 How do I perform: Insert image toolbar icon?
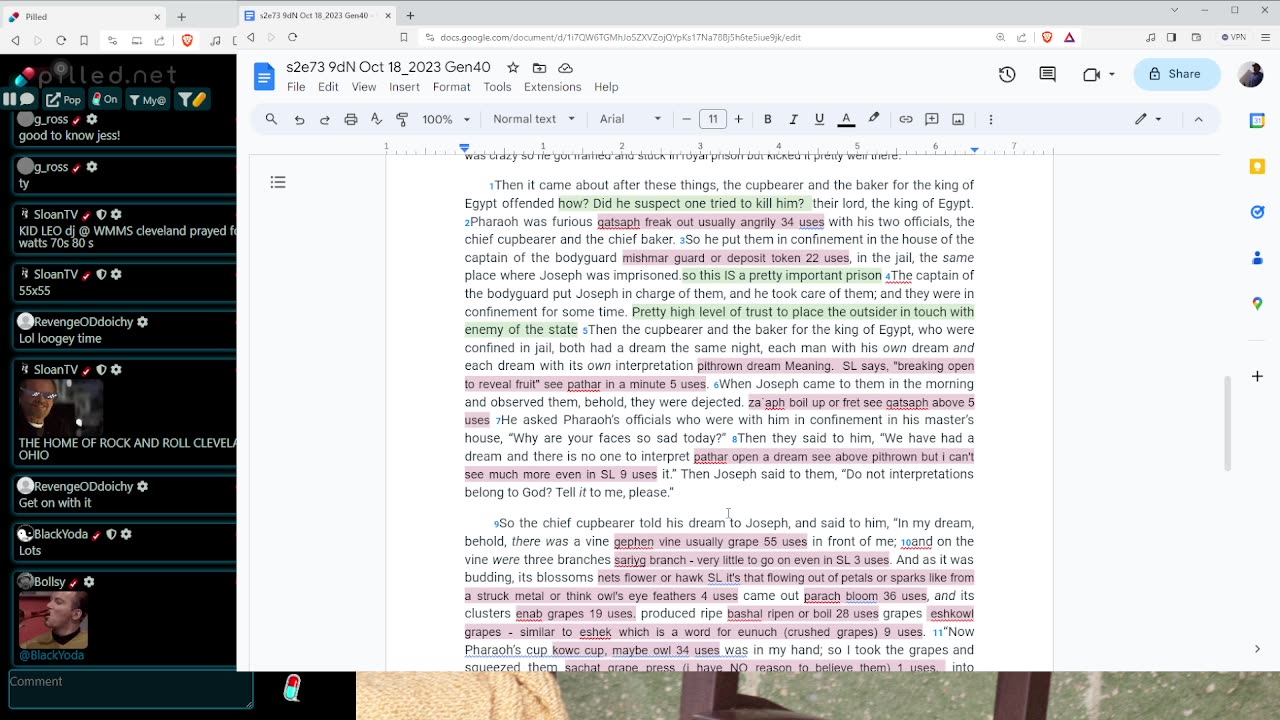pyautogui.click(x=958, y=119)
